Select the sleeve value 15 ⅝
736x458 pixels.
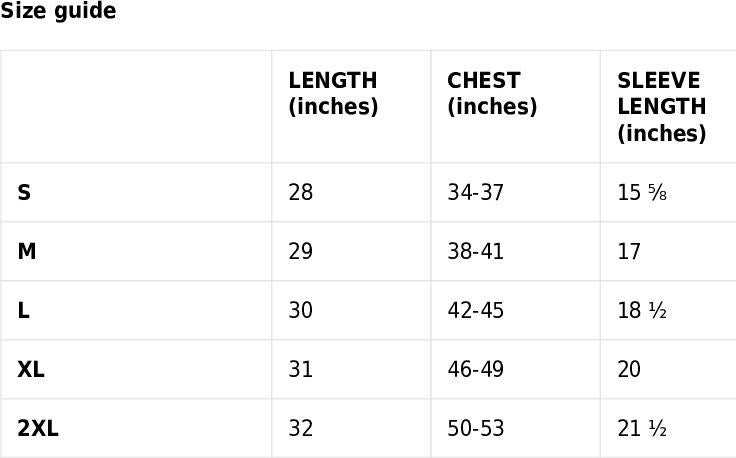point(642,192)
